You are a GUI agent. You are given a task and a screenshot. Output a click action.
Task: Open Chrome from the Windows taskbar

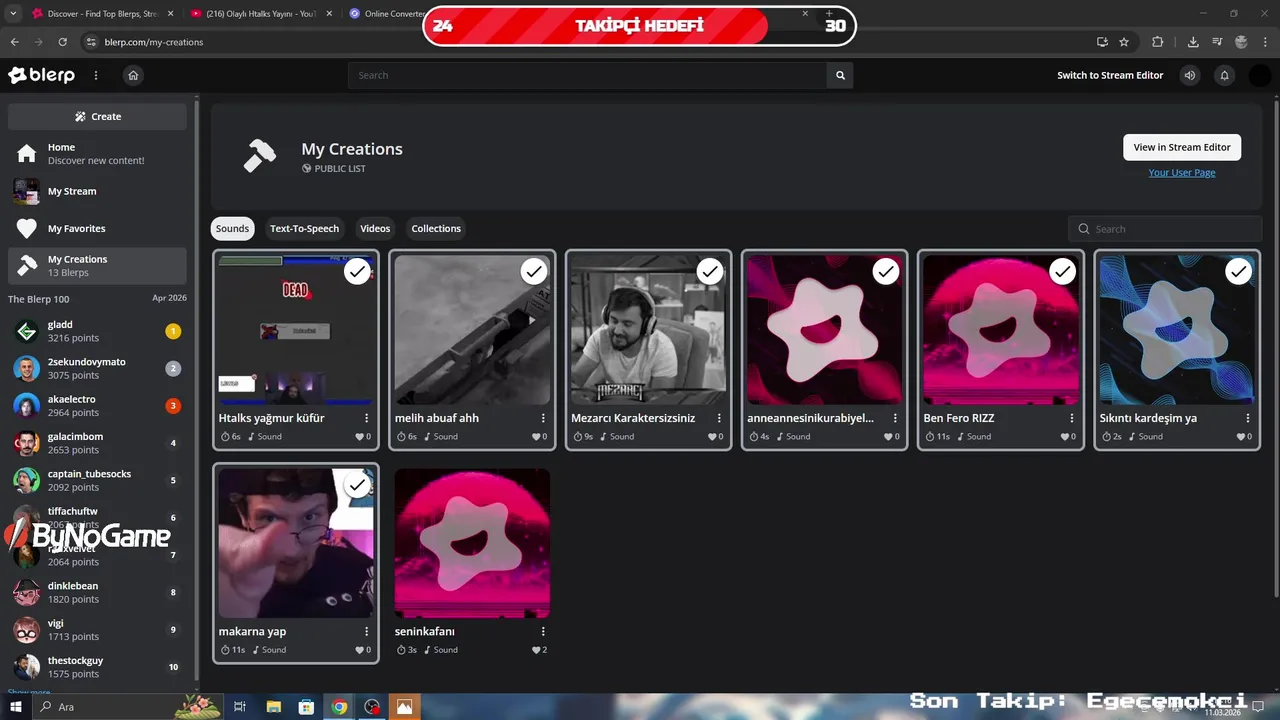coord(339,707)
